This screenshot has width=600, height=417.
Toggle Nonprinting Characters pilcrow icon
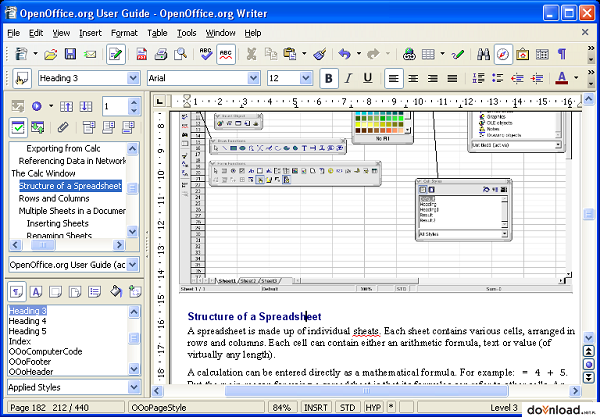[x=562, y=54]
